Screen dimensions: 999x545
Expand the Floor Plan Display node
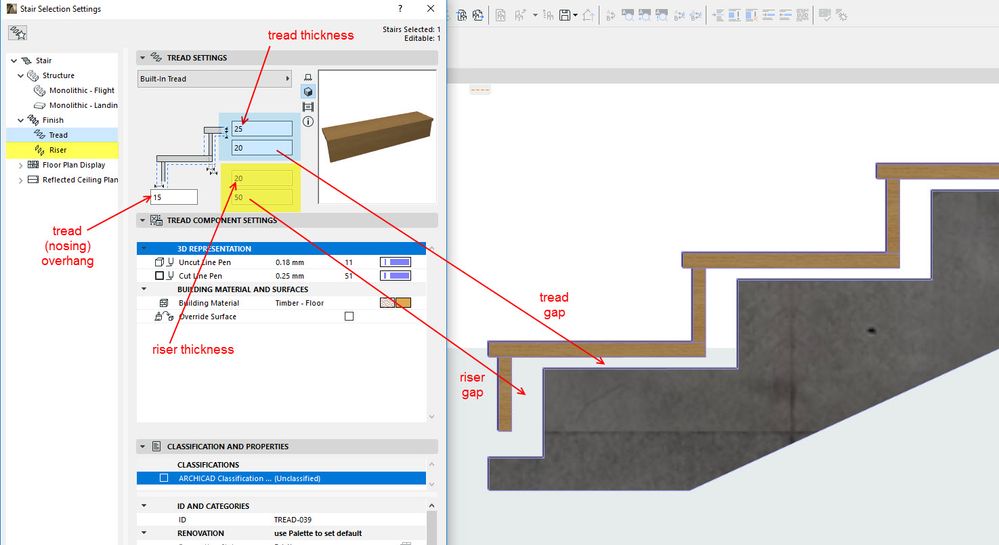[20, 165]
